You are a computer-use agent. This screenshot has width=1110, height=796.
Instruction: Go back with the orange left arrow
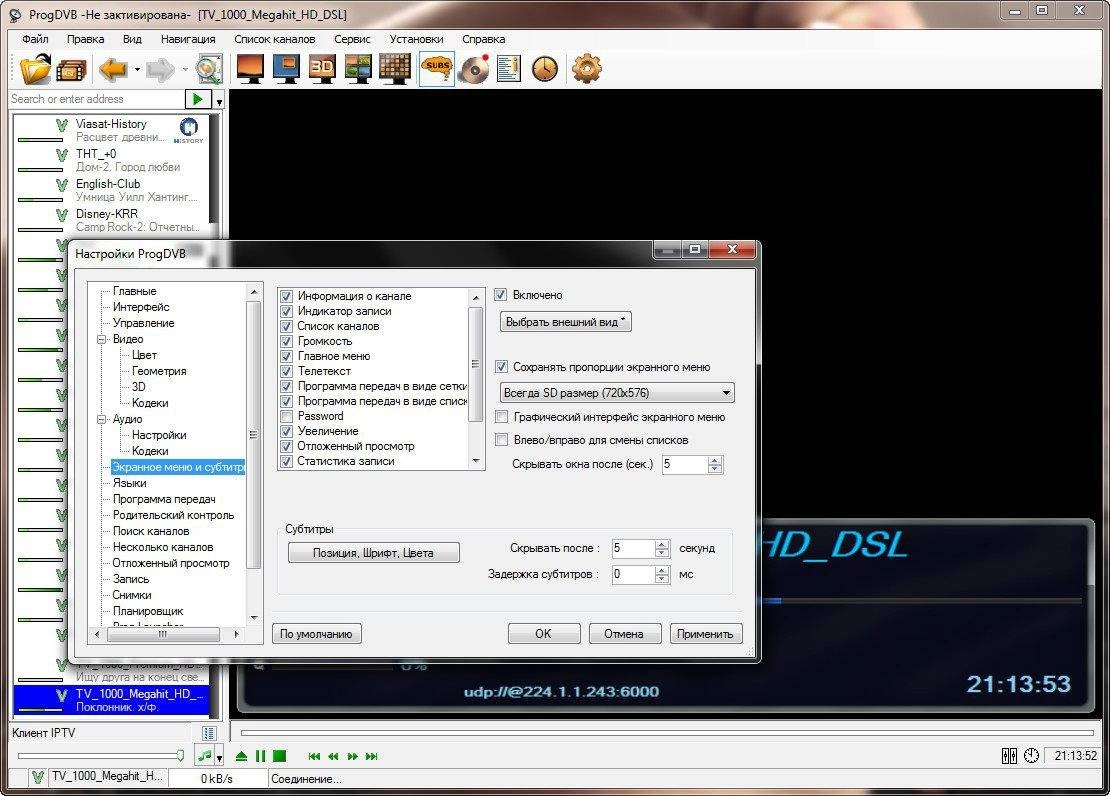[x=113, y=69]
